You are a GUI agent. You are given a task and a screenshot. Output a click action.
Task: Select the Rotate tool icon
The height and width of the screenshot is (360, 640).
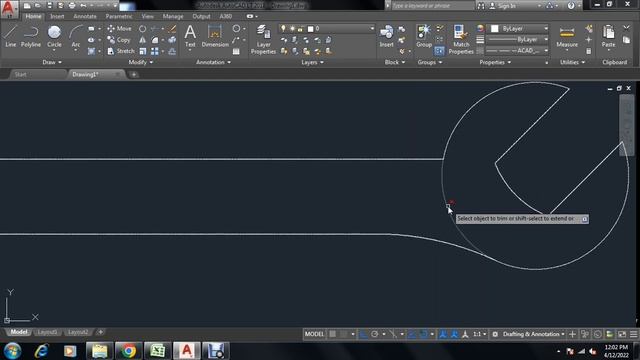pos(142,29)
